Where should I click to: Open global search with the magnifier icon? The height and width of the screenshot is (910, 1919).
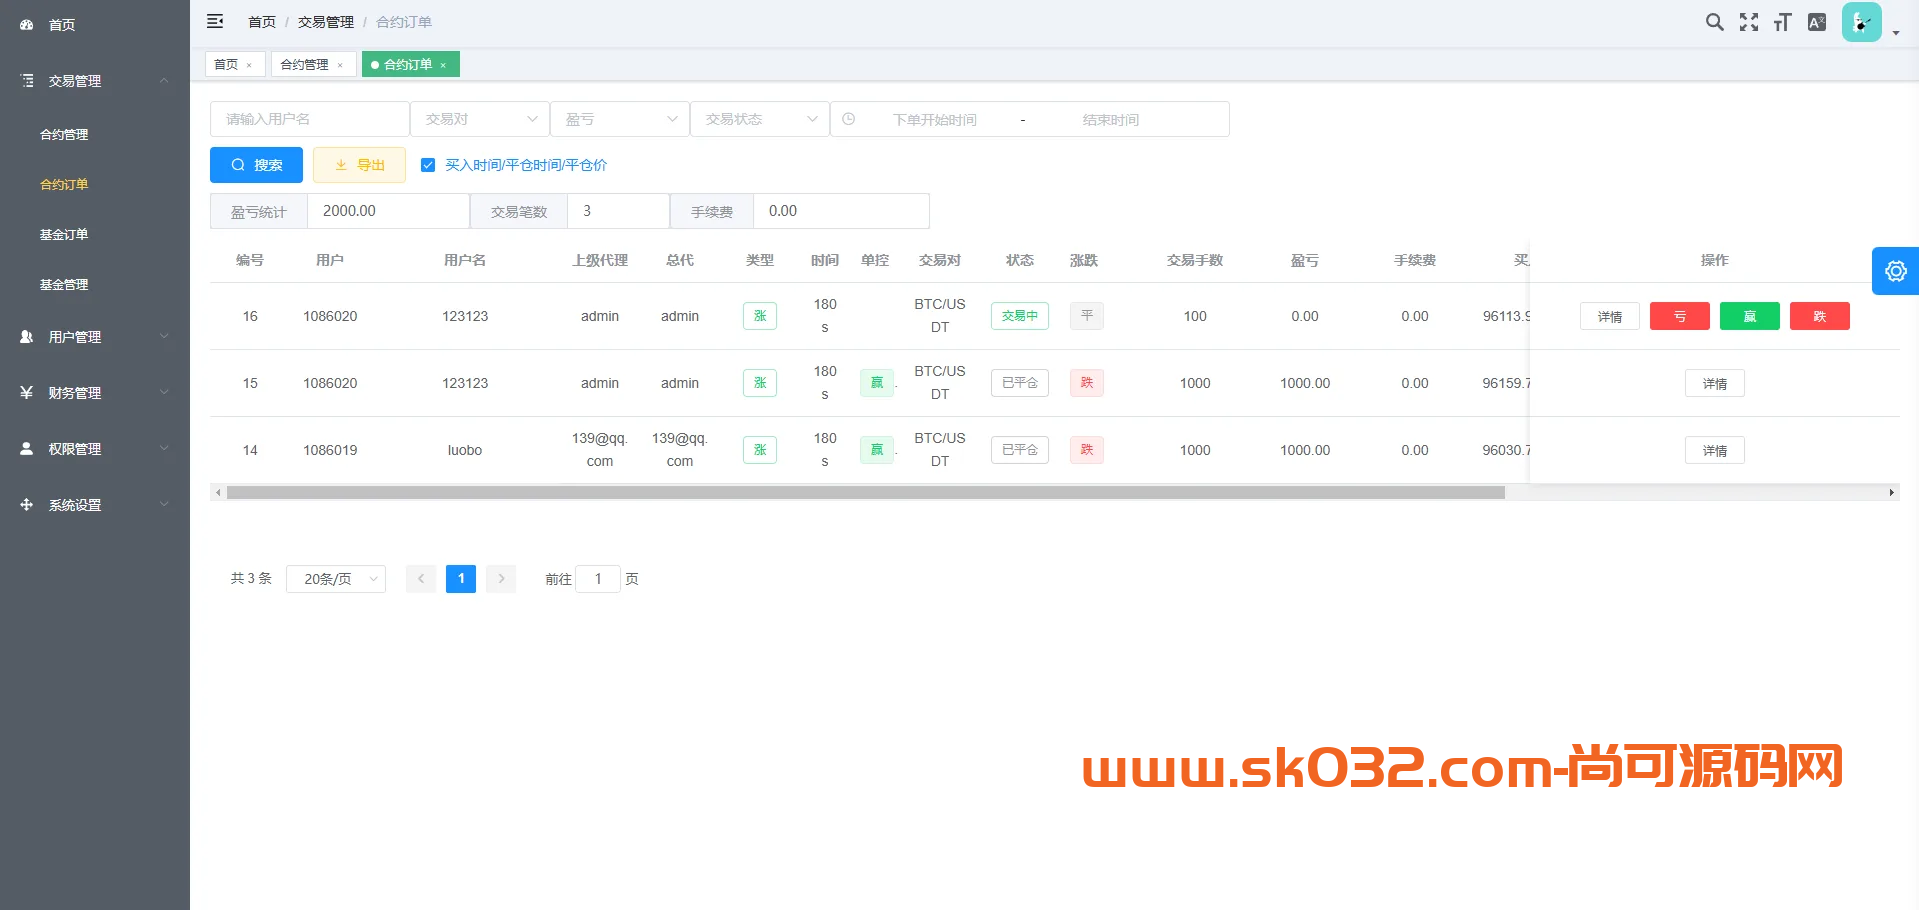click(x=1714, y=21)
